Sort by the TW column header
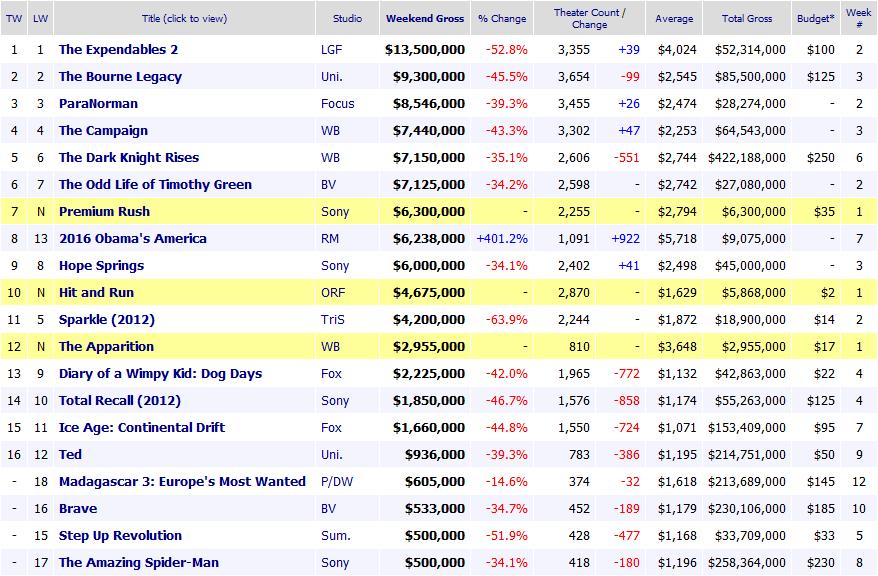This screenshot has width=878, height=576. coord(14,18)
